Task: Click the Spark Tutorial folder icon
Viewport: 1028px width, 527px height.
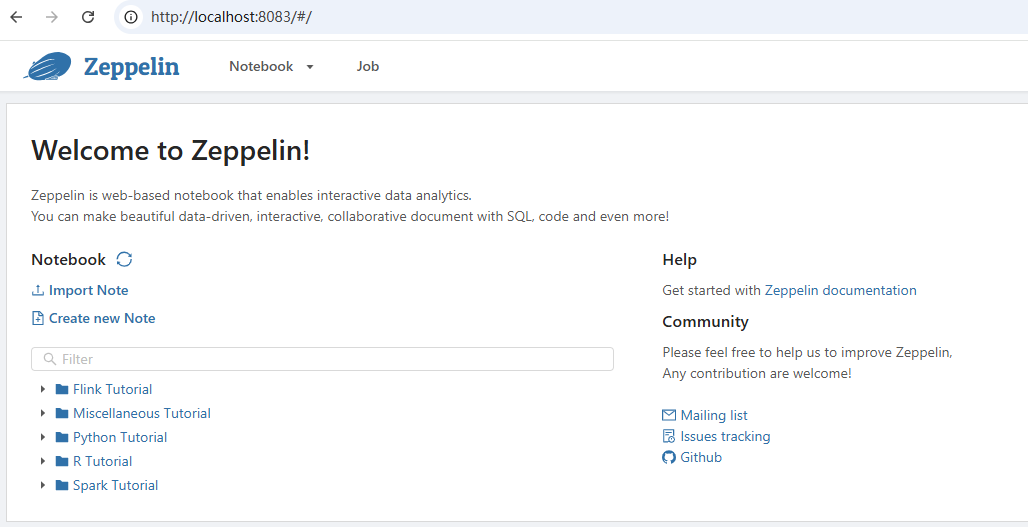Action: 62,485
